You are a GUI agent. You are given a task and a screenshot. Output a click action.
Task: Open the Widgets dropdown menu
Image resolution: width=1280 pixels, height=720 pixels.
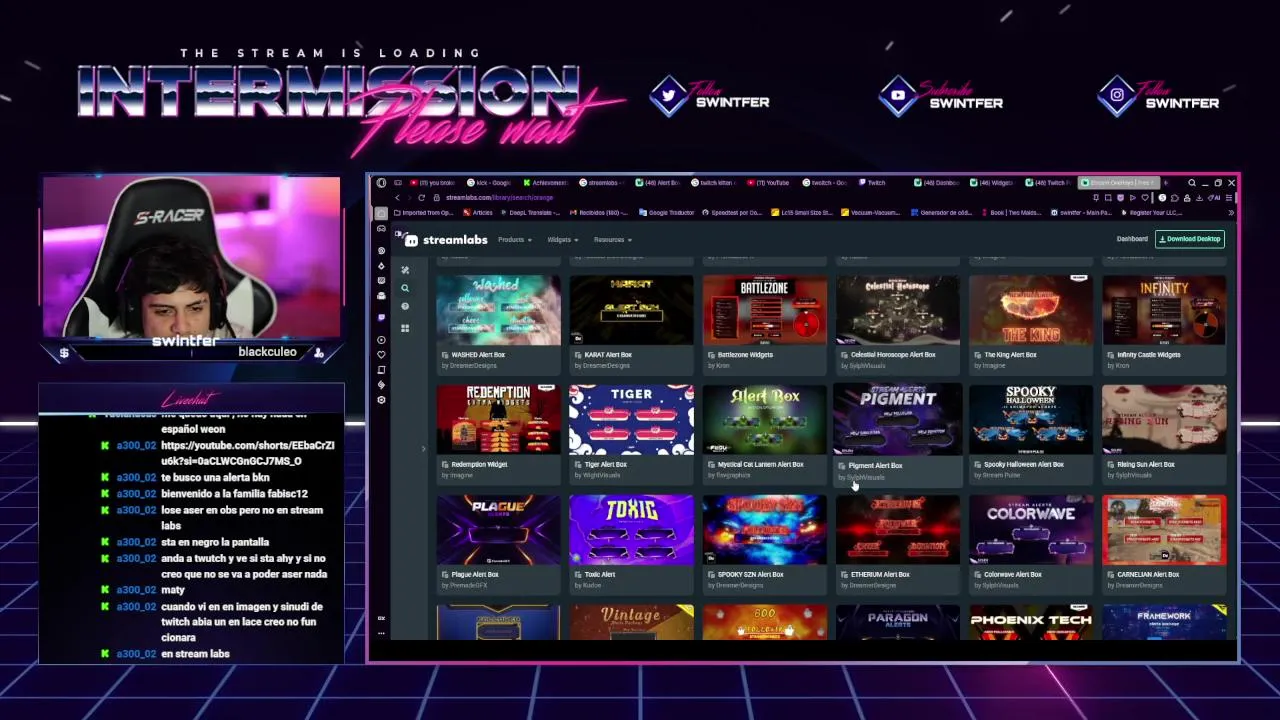click(x=563, y=240)
